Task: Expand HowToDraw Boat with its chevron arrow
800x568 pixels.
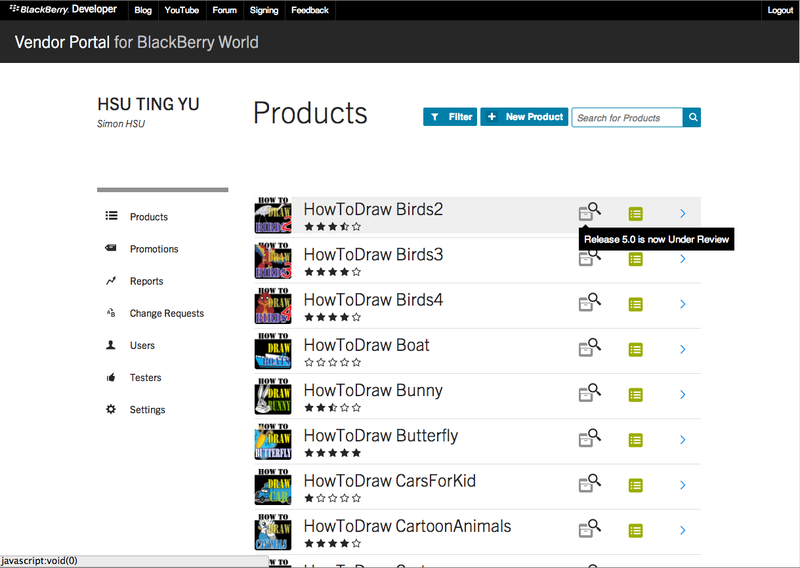Action: coord(683,350)
